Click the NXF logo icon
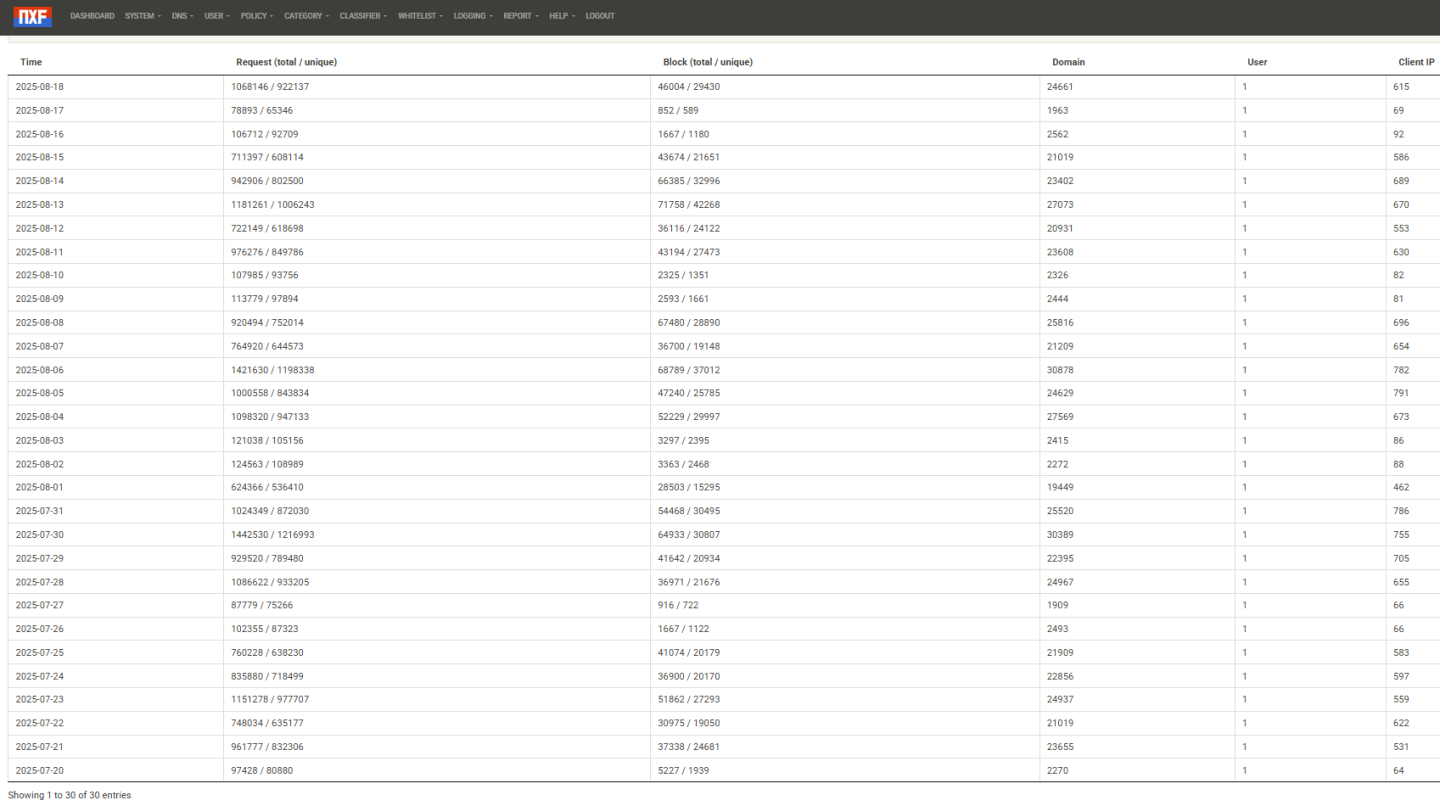Viewport: 1440px width, 806px height. 32,15
